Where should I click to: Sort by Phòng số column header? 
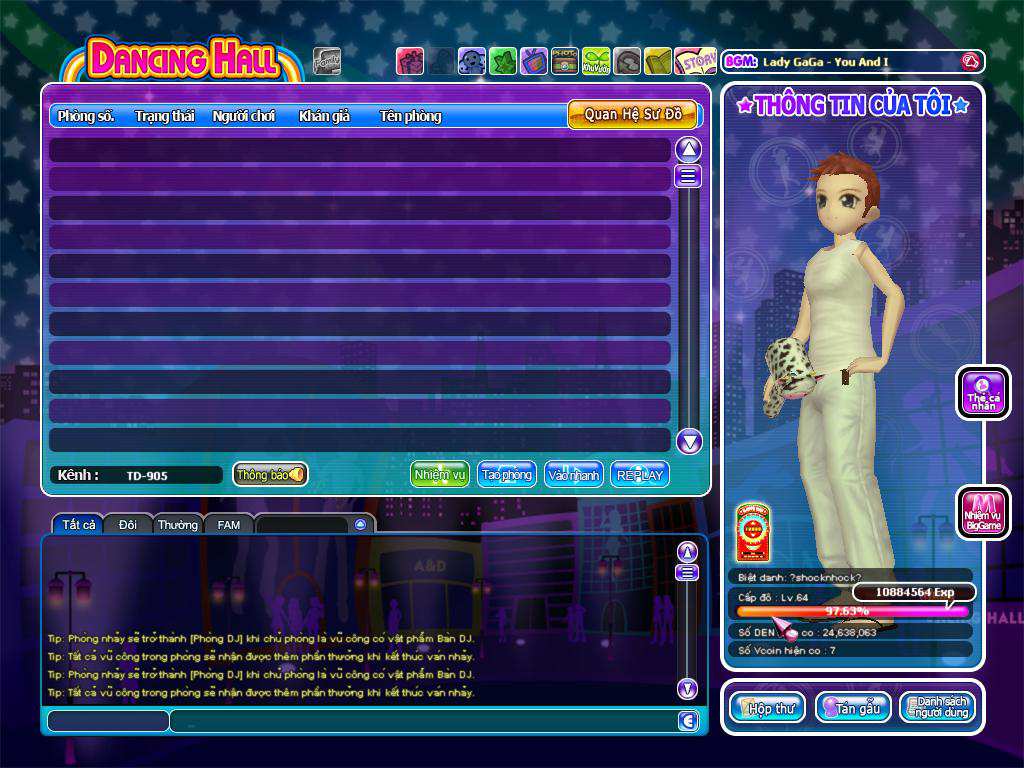86,116
